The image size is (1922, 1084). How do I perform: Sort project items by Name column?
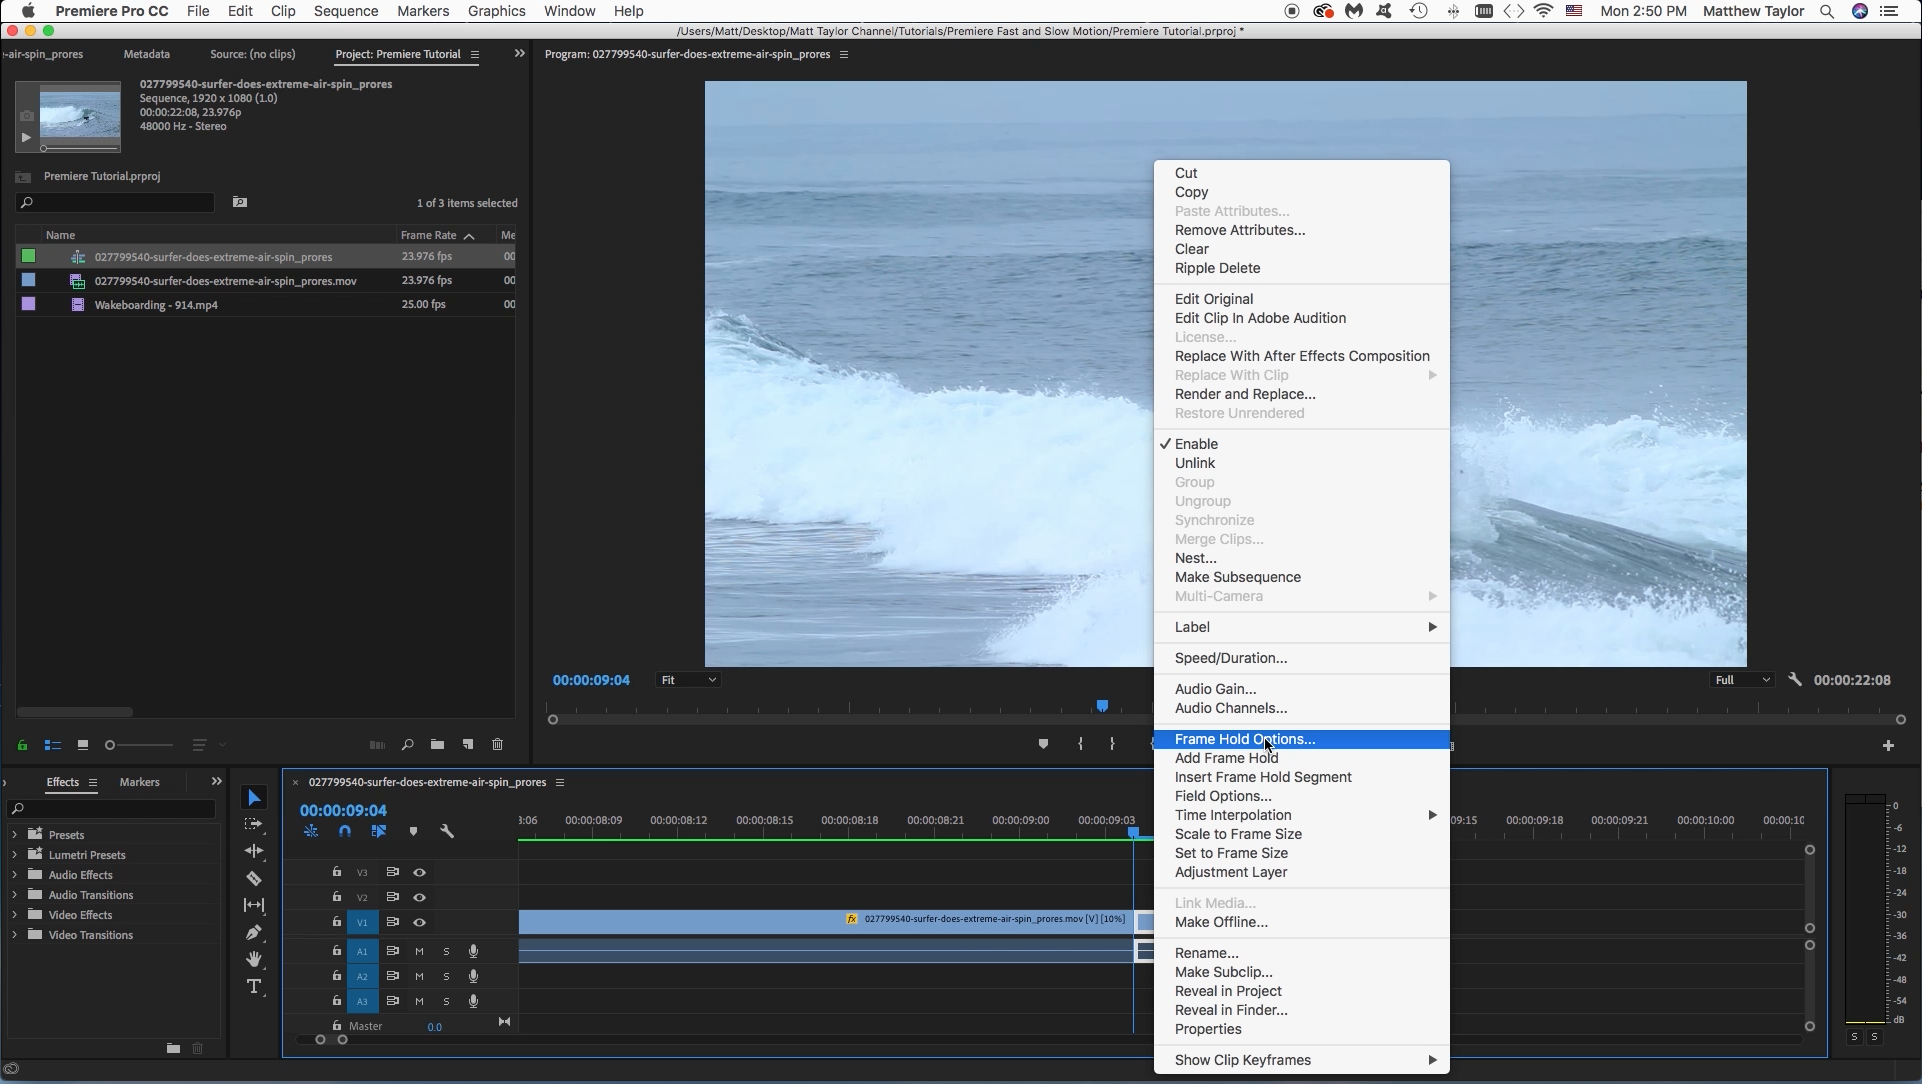coord(60,235)
